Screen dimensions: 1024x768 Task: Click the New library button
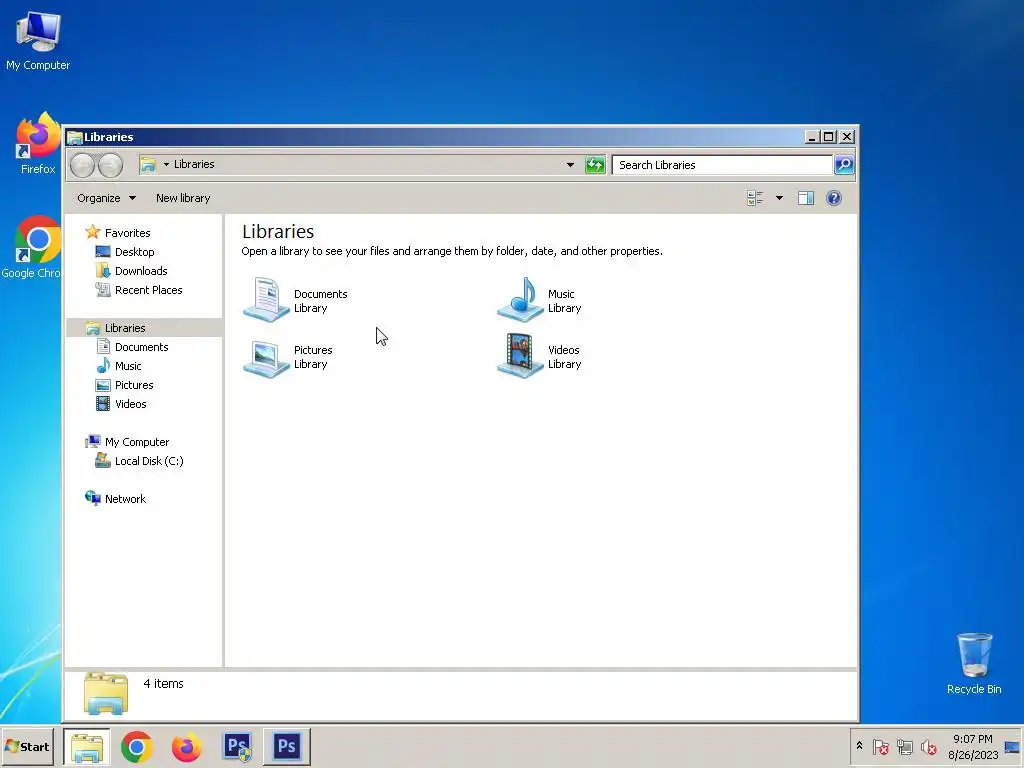click(x=183, y=198)
